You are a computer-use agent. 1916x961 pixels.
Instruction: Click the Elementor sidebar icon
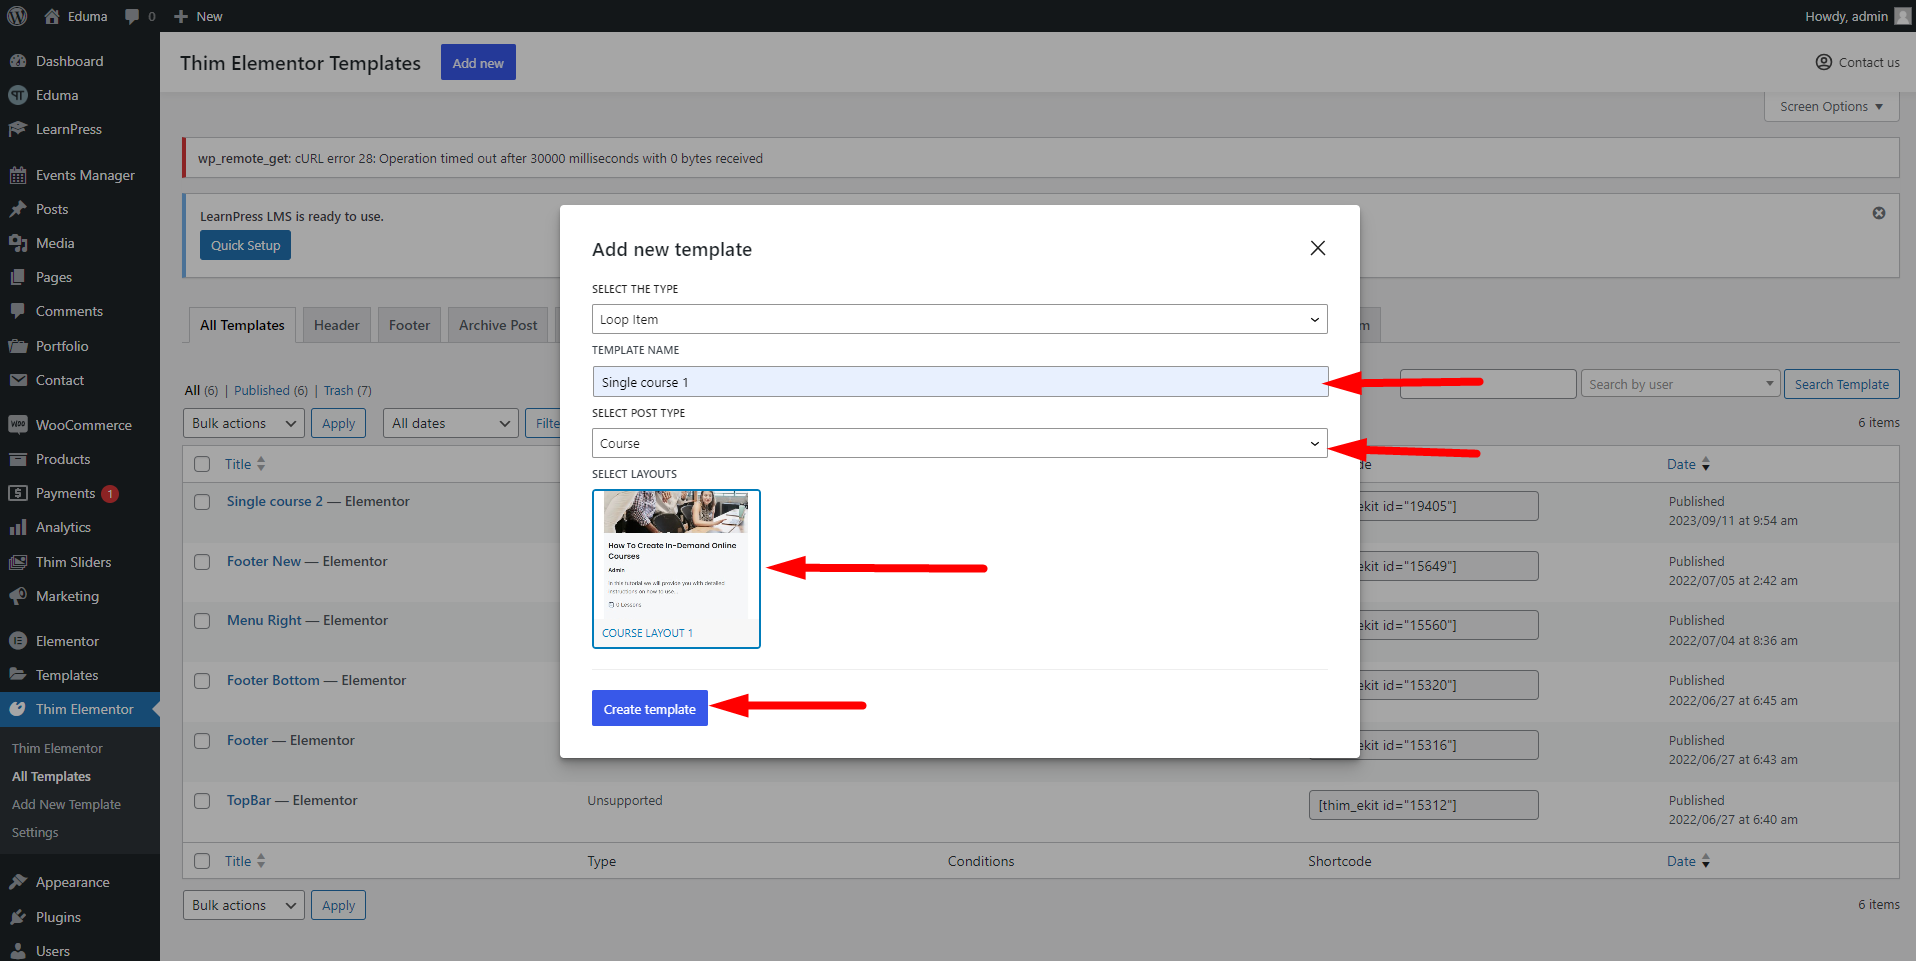pyautogui.click(x=18, y=641)
